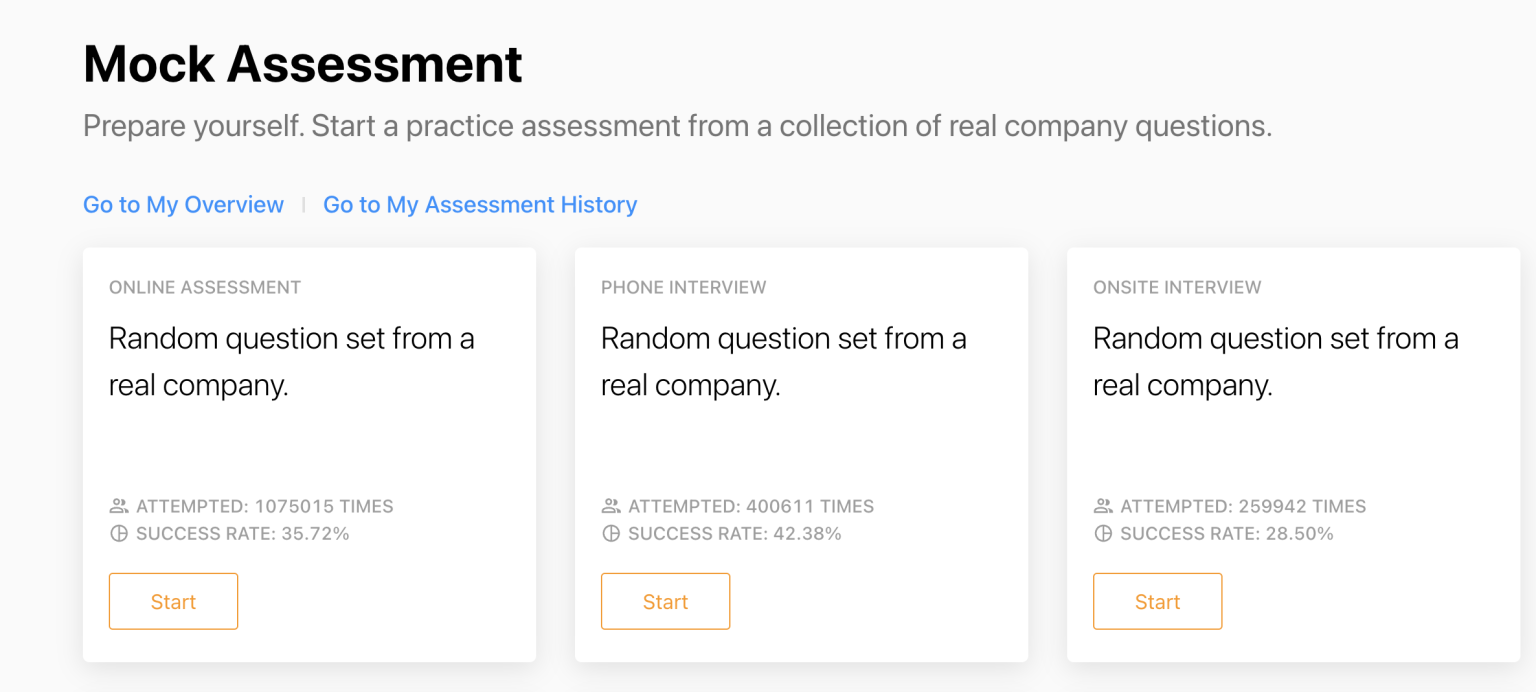Click the ONLINE ASSESSMENT card label

[205, 288]
